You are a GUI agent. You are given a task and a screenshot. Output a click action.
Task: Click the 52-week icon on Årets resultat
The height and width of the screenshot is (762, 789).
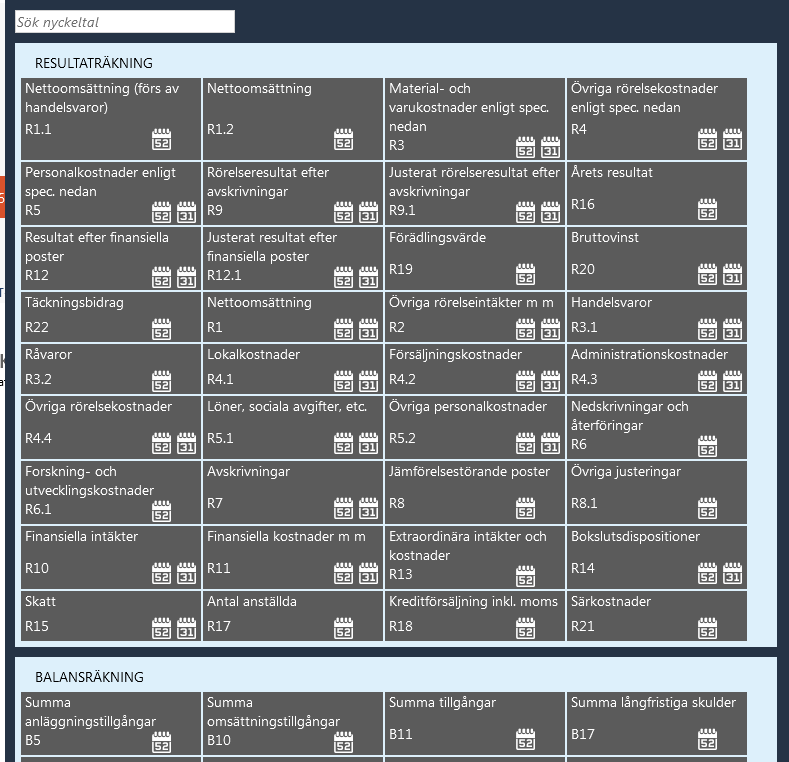707,209
